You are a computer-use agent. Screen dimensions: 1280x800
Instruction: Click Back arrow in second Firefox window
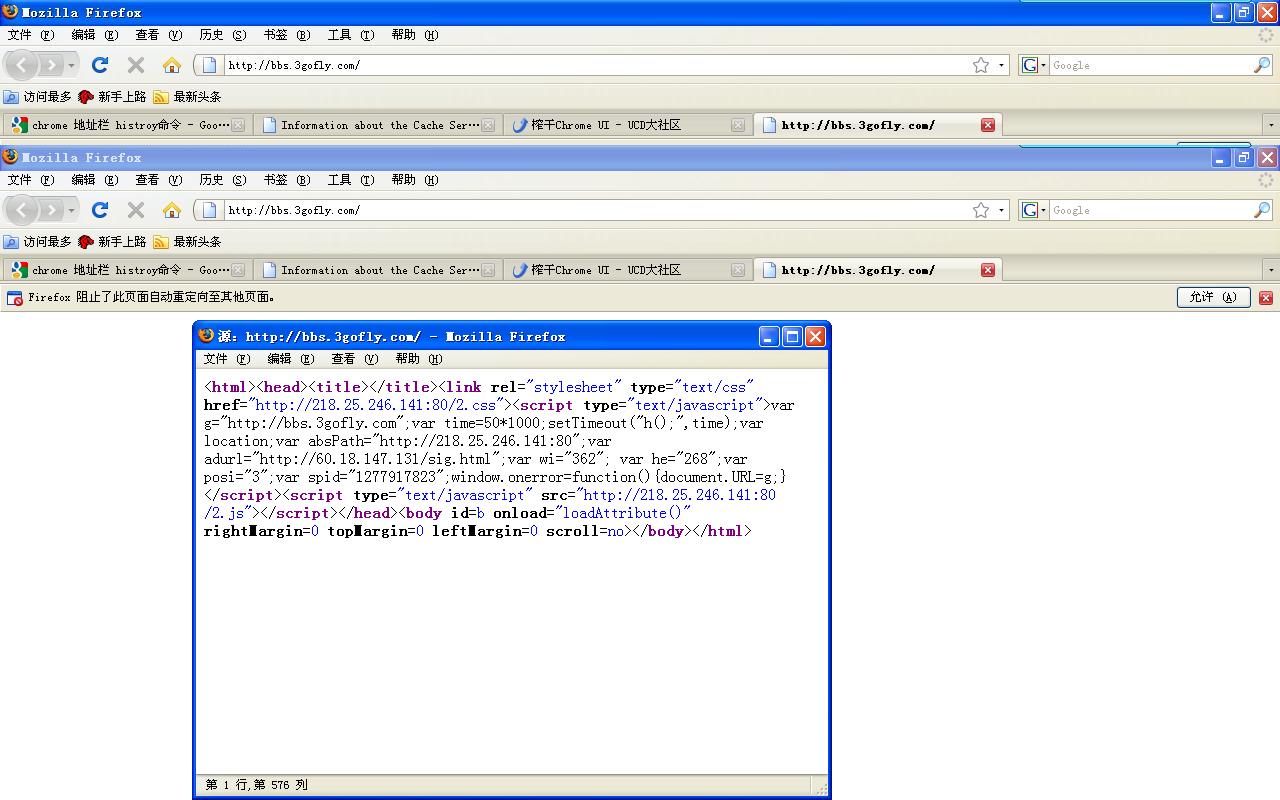(22, 210)
